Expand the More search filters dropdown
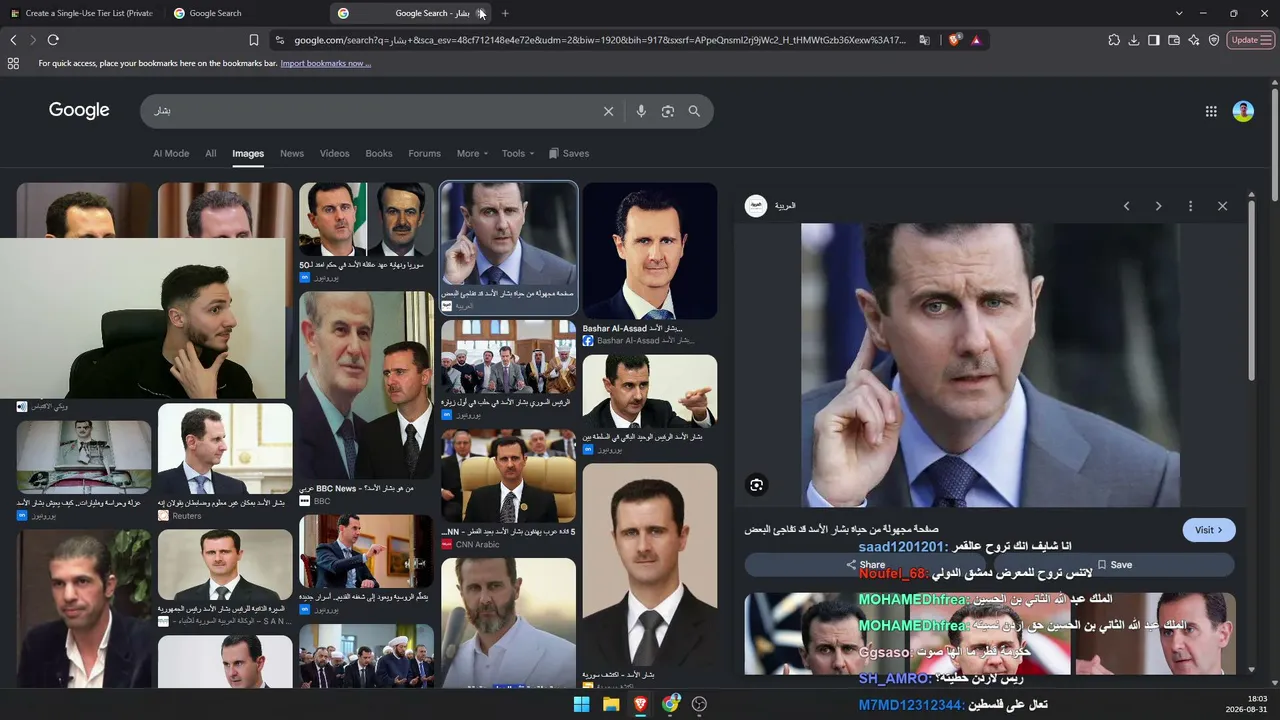The width and height of the screenshot is (1280, 720). pos(472,154)
